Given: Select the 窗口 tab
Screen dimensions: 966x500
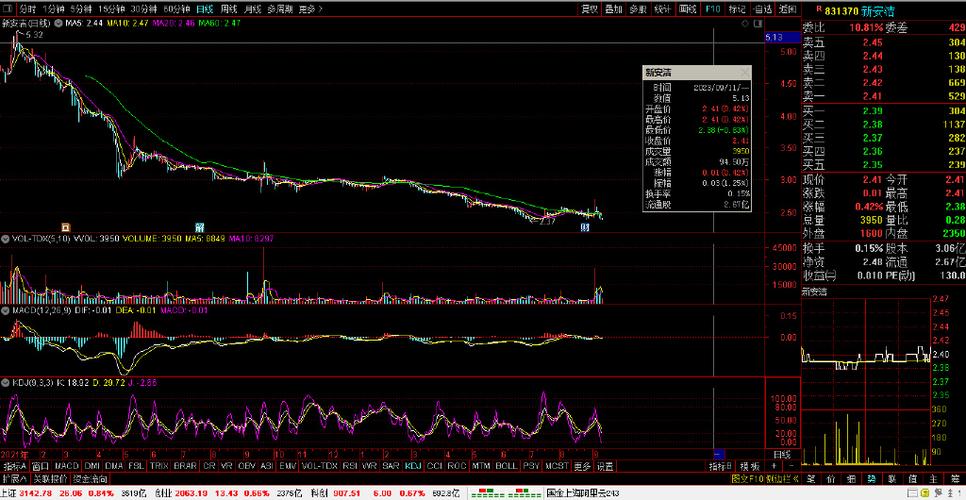Looking at the screenshot, I should tap(40, 466).
